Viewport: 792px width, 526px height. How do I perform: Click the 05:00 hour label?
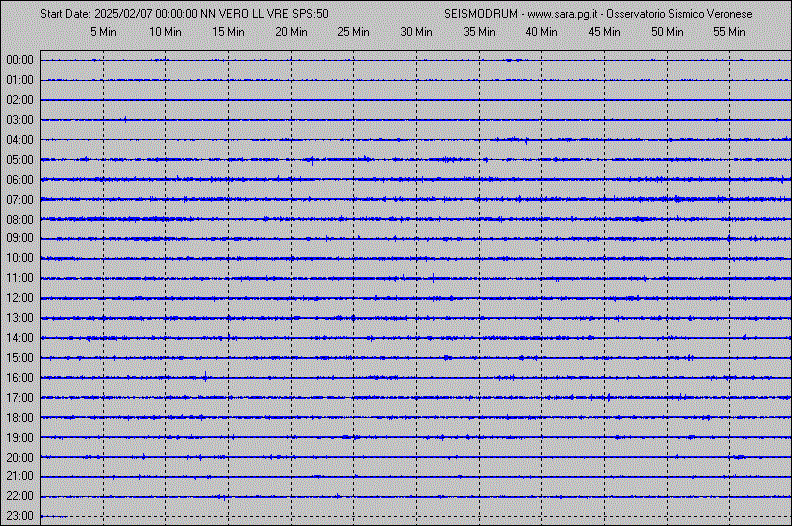click(20, 160)
